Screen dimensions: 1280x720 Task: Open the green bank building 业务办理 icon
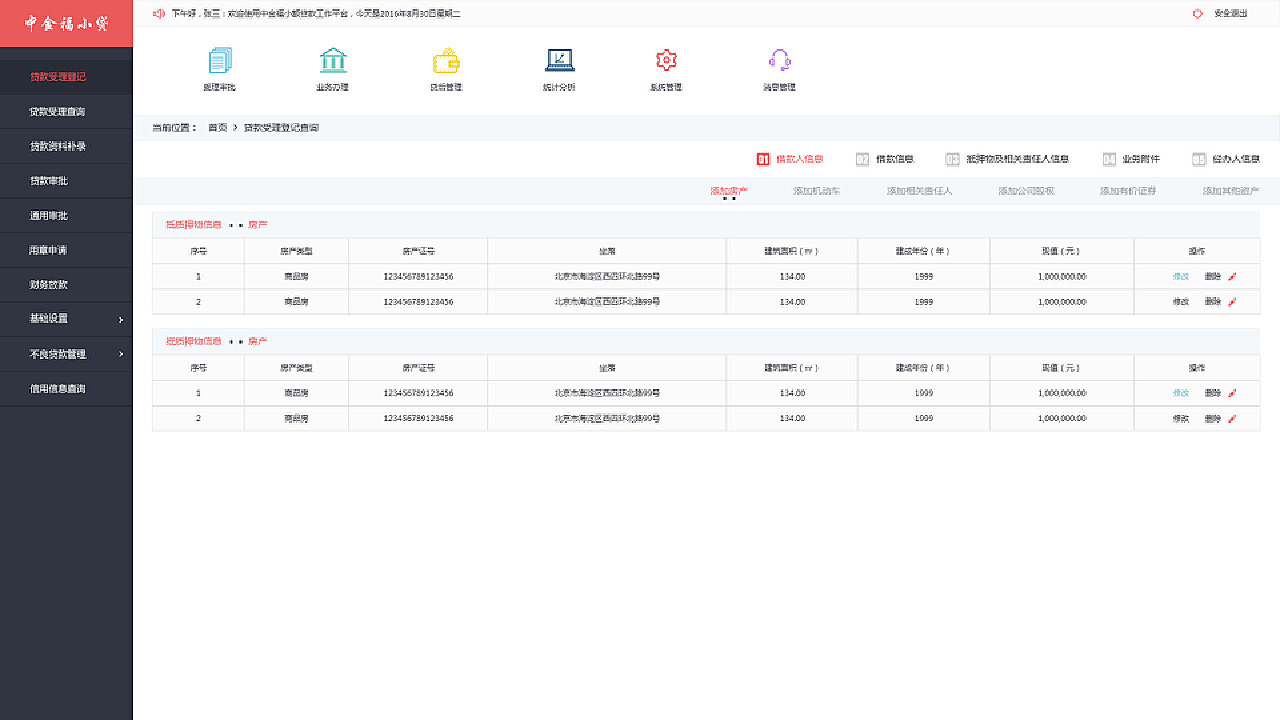333,61
